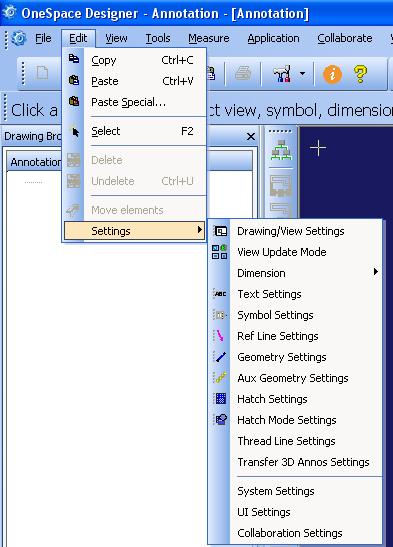
Task: Click the orange Info toolbar icon
Action: point(332,74)
